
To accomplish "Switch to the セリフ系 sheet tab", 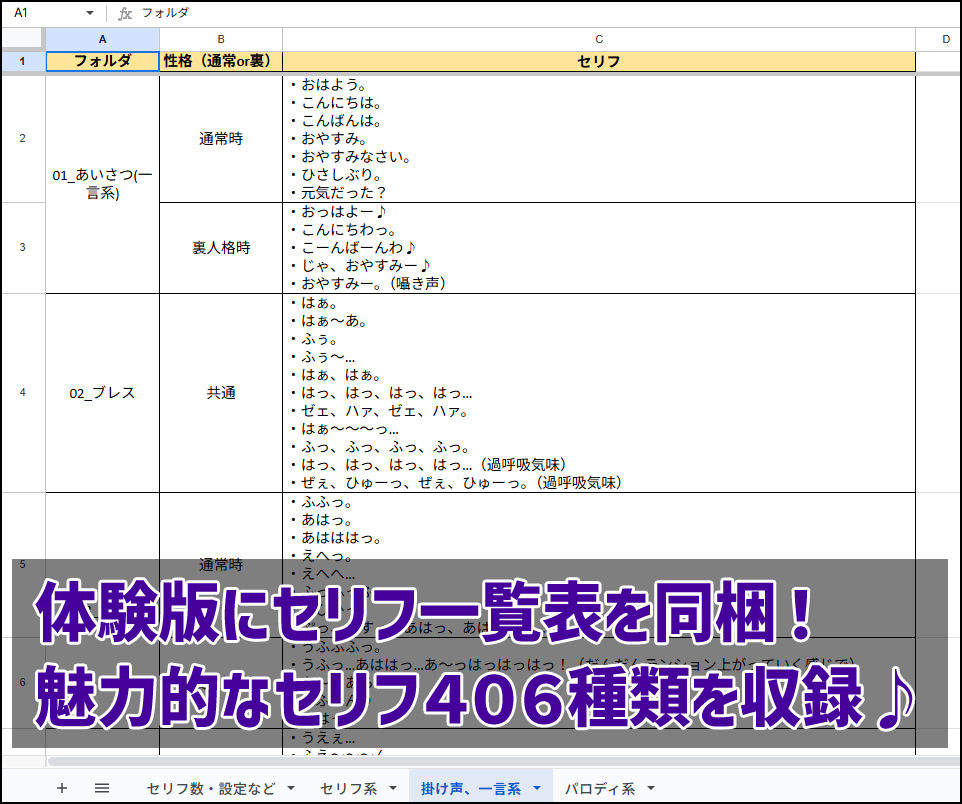I will click(348, 789).
